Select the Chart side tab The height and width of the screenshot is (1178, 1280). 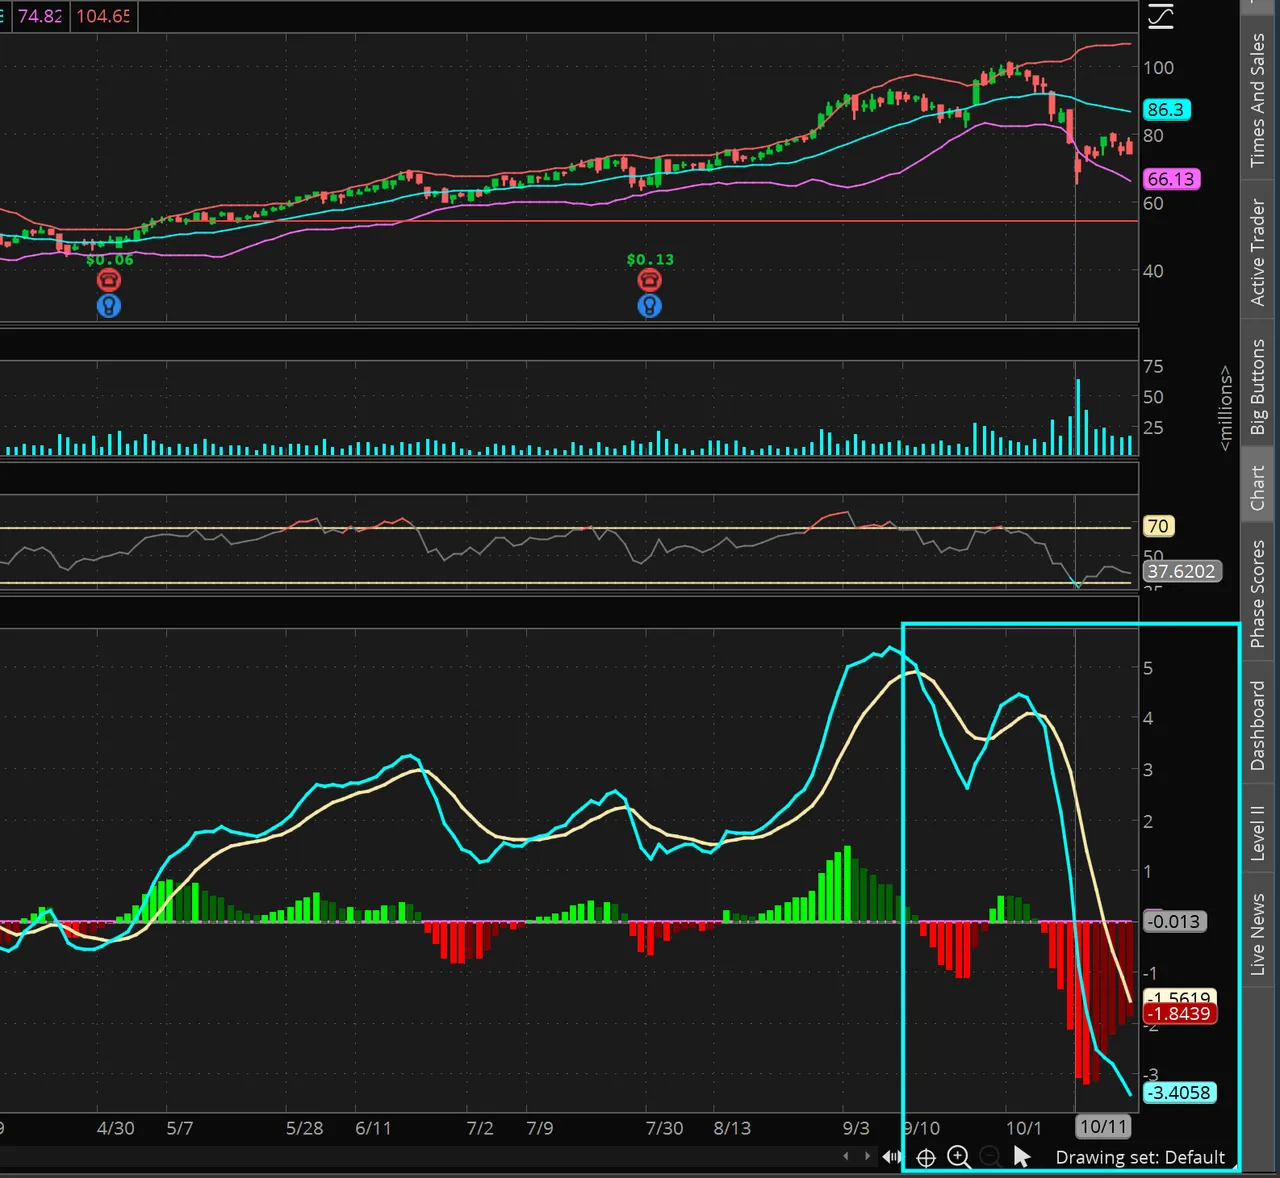1258,488
